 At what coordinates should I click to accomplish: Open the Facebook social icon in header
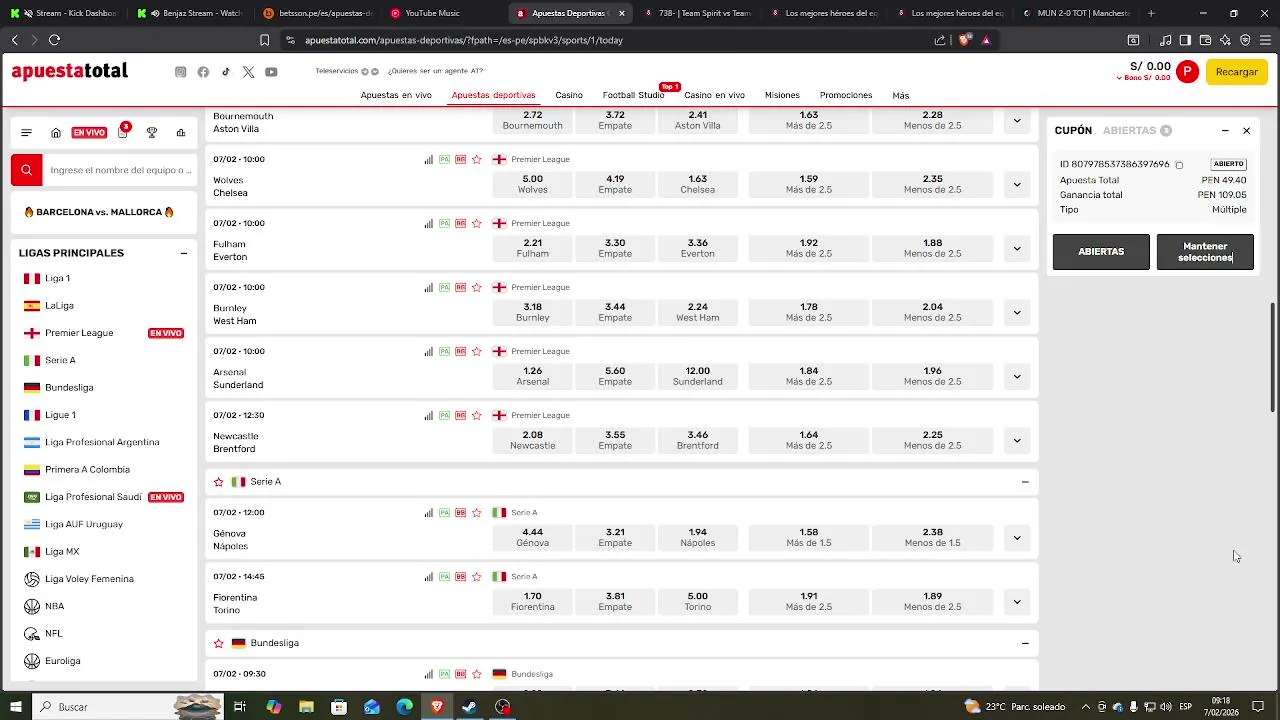203,72
